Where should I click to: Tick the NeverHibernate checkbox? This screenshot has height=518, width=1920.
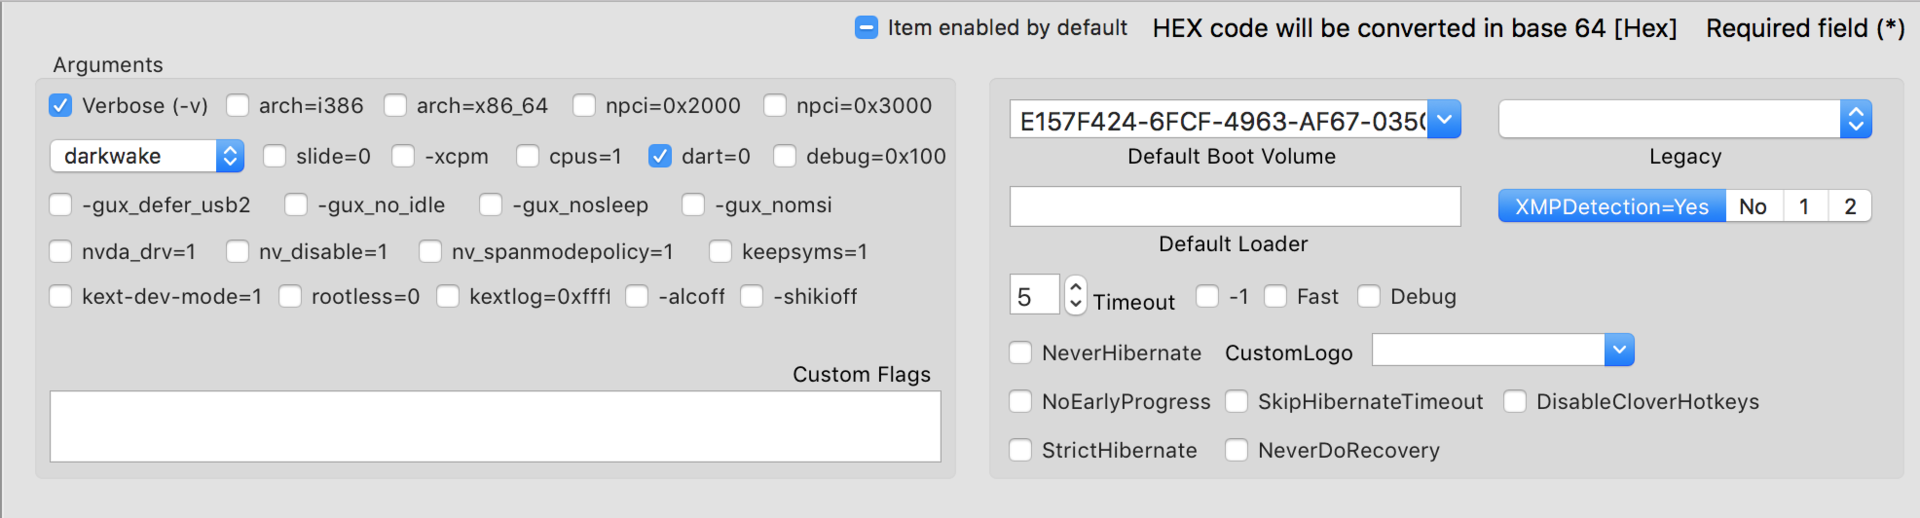(x=1021, y=353)
